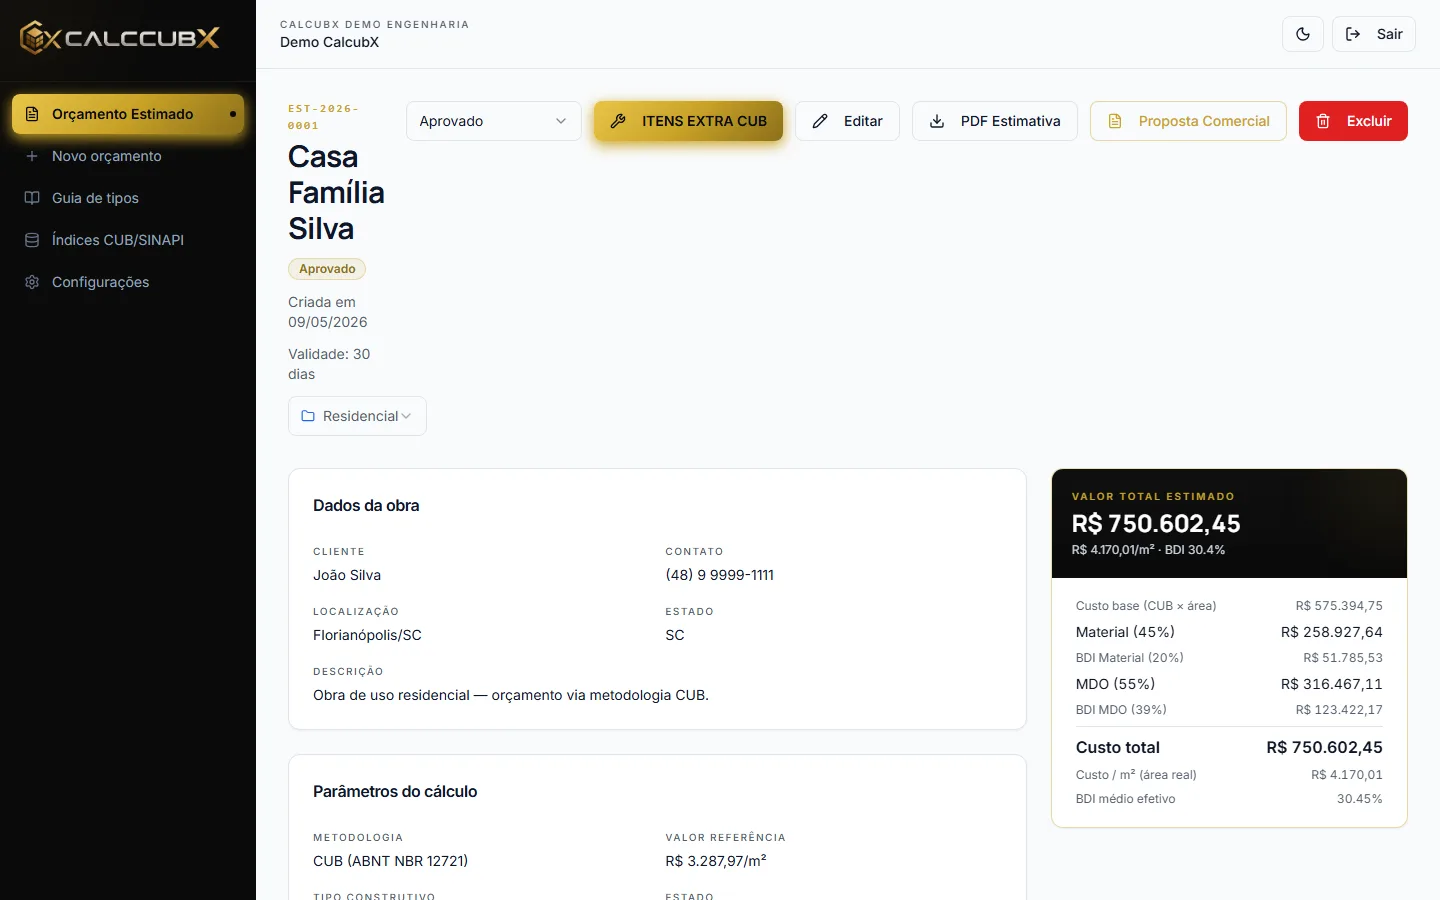Click the BDI MDO value R$ 123.422,17
The height and width of the screenshot is (900, 1440).
coord(1339,710)
